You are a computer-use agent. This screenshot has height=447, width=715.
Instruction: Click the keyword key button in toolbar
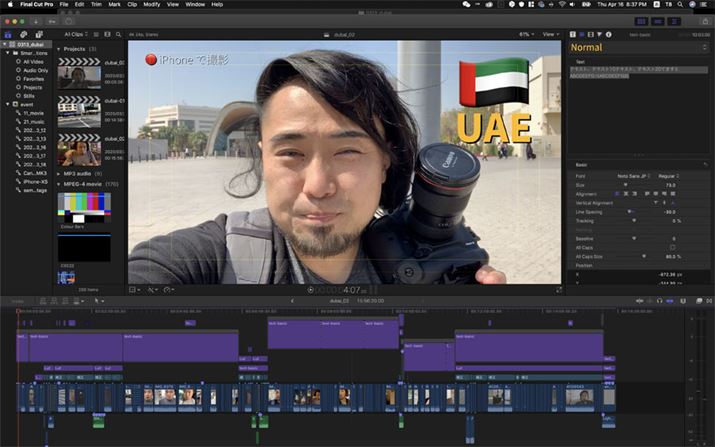tap(52, 21)
